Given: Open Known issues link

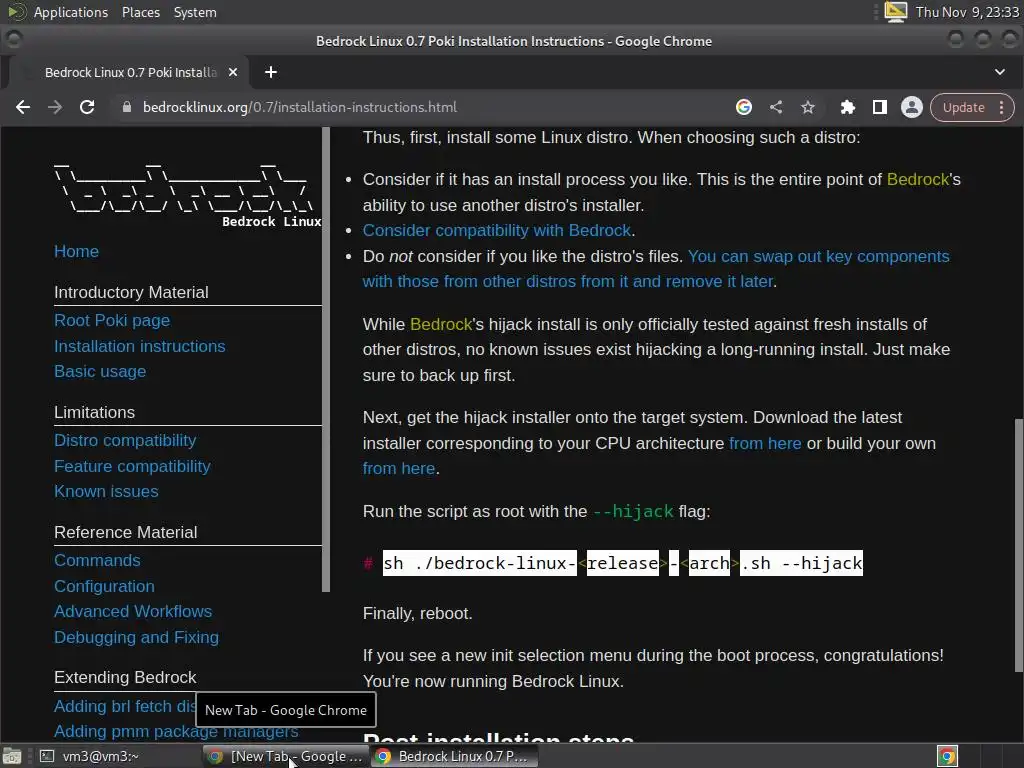Looking at the screenshot, I should tap(106, 492).
